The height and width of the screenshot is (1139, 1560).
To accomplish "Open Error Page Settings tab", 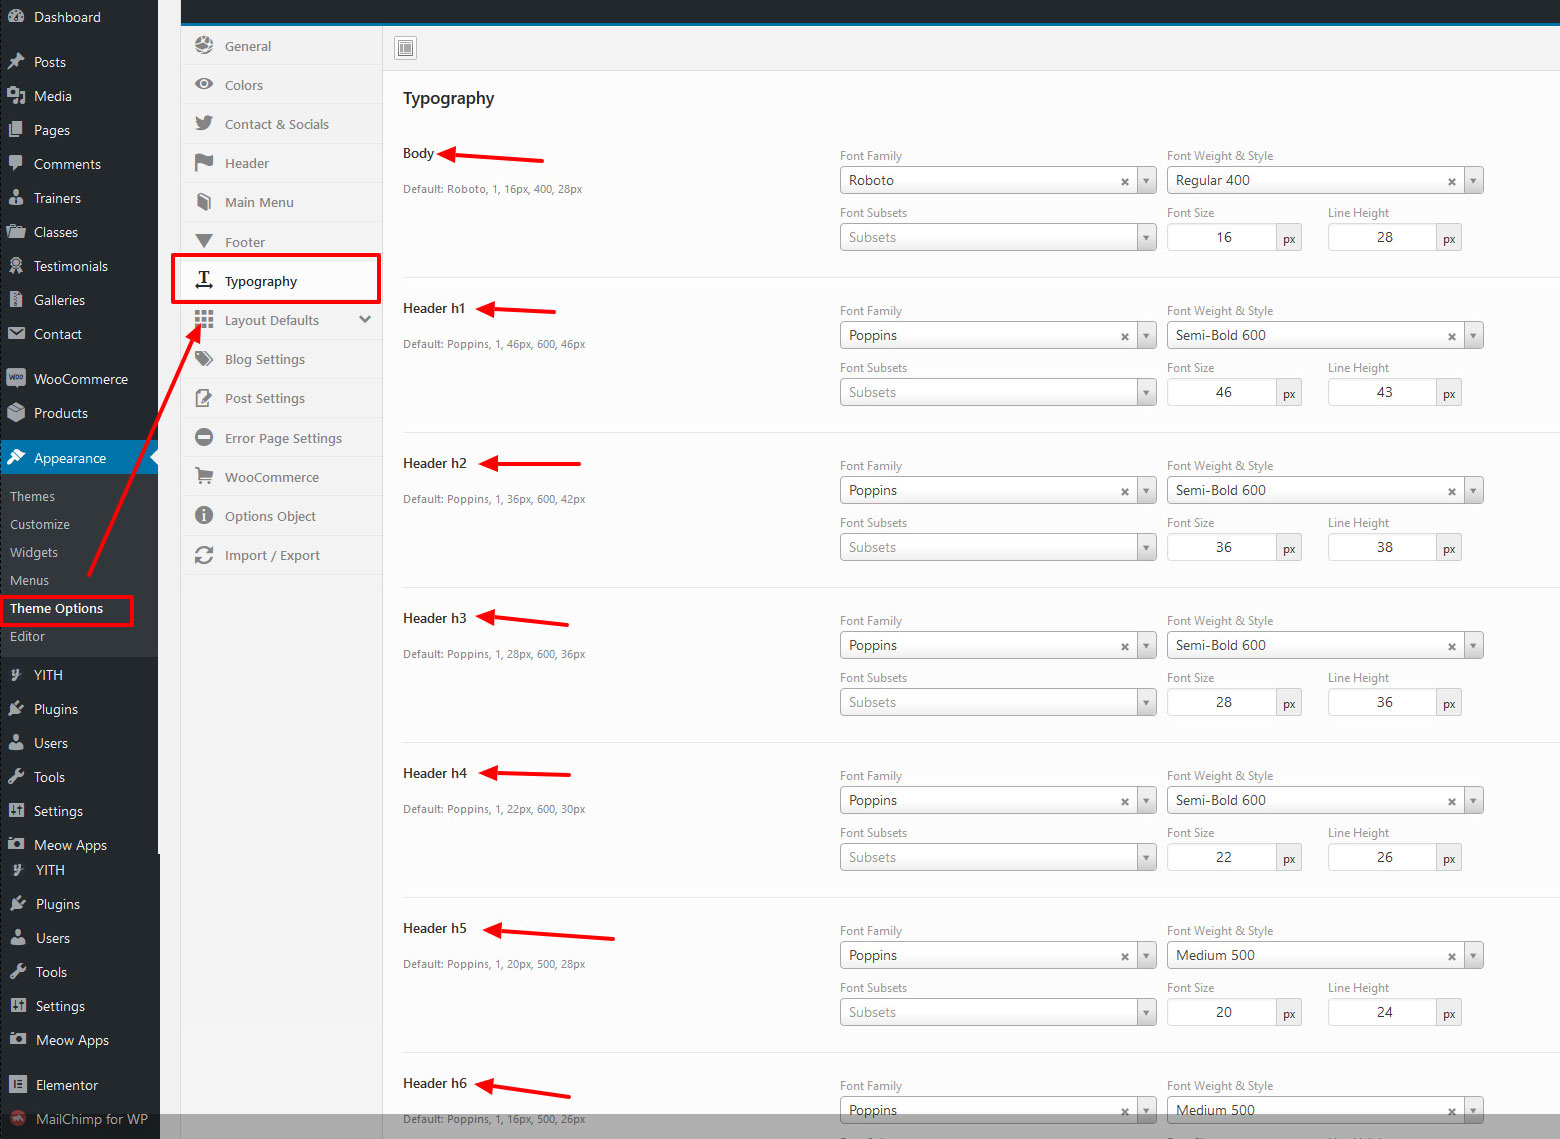I will (281, 437).
